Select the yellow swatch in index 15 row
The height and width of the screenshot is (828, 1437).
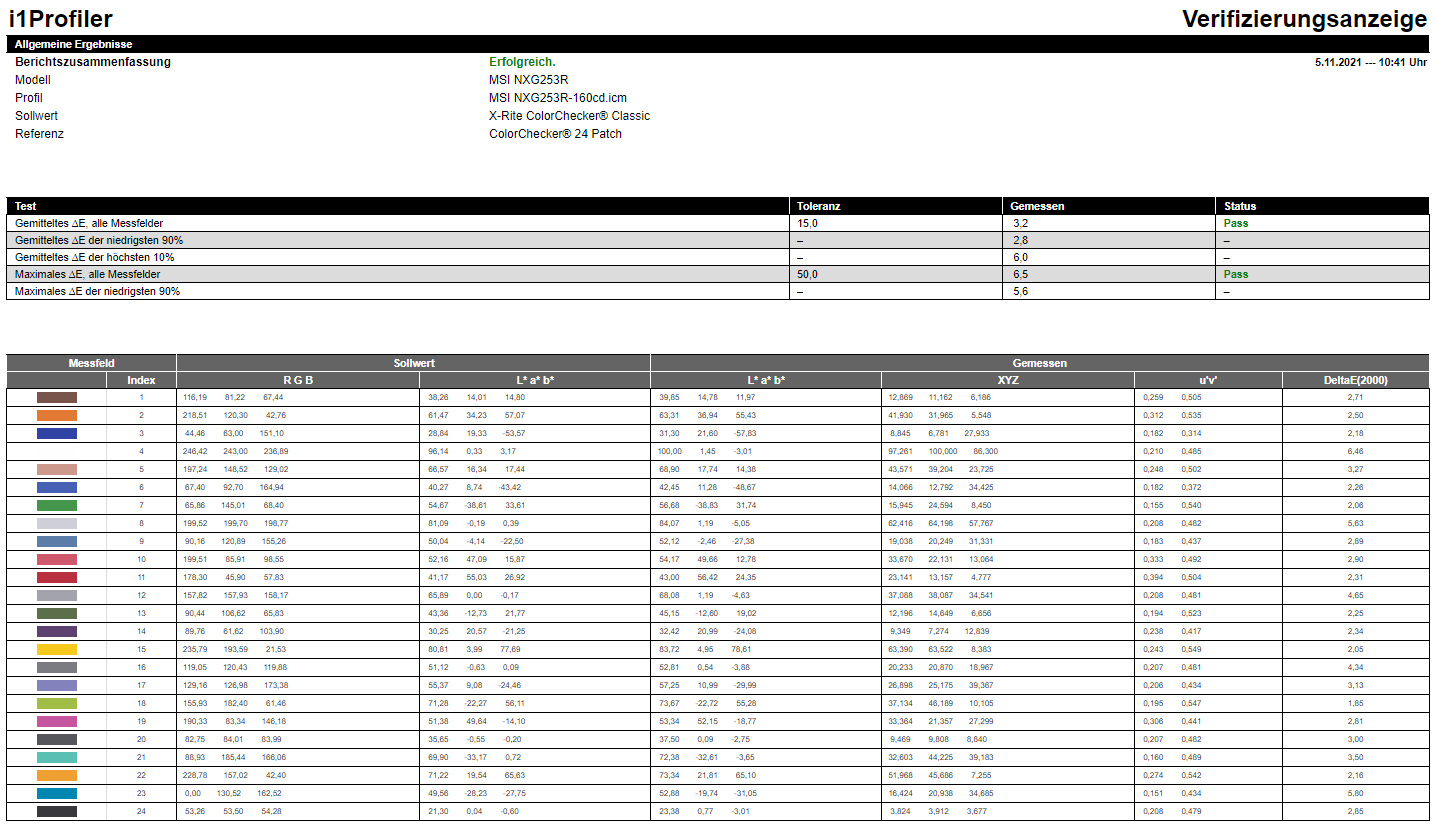[57, 649]
